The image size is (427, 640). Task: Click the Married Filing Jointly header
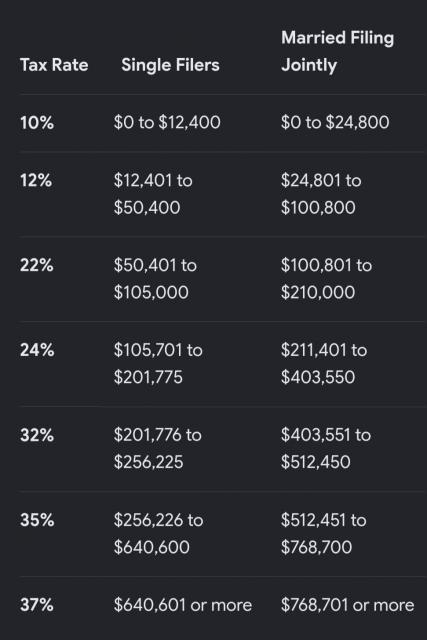click(x=338, y=51)
